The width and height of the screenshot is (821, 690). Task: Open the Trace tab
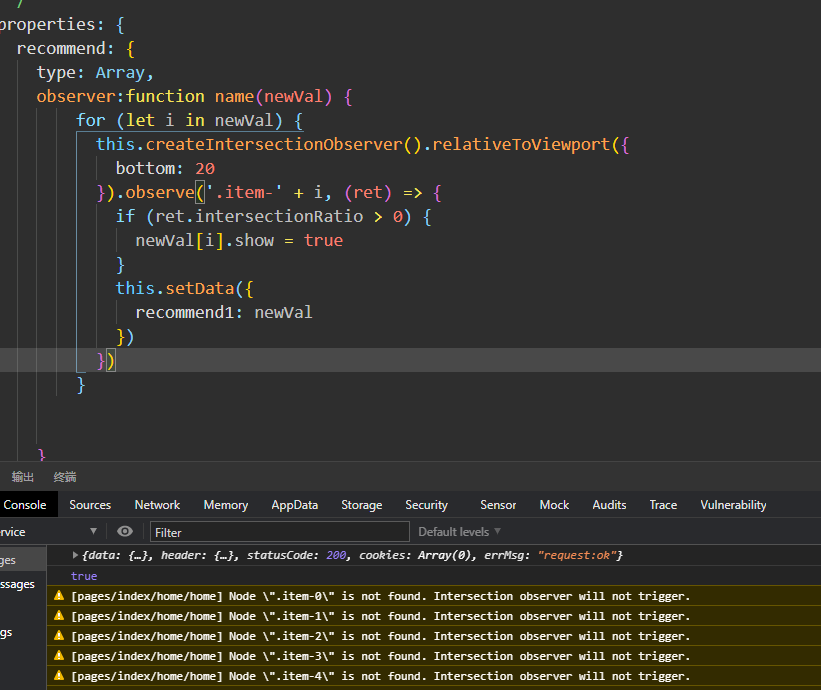[x=663, y=505]
